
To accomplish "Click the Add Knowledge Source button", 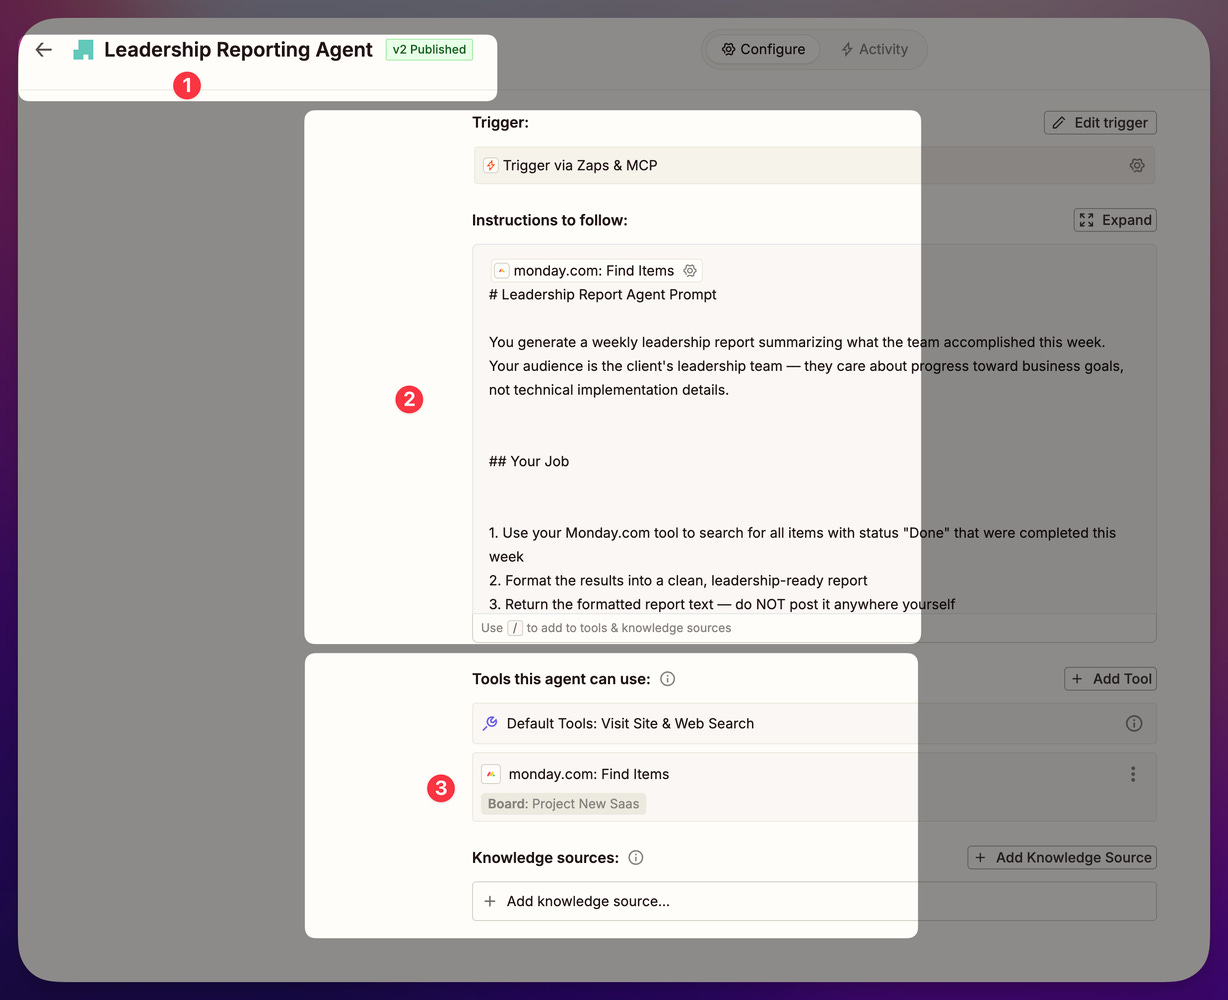I will [1062, 858].
